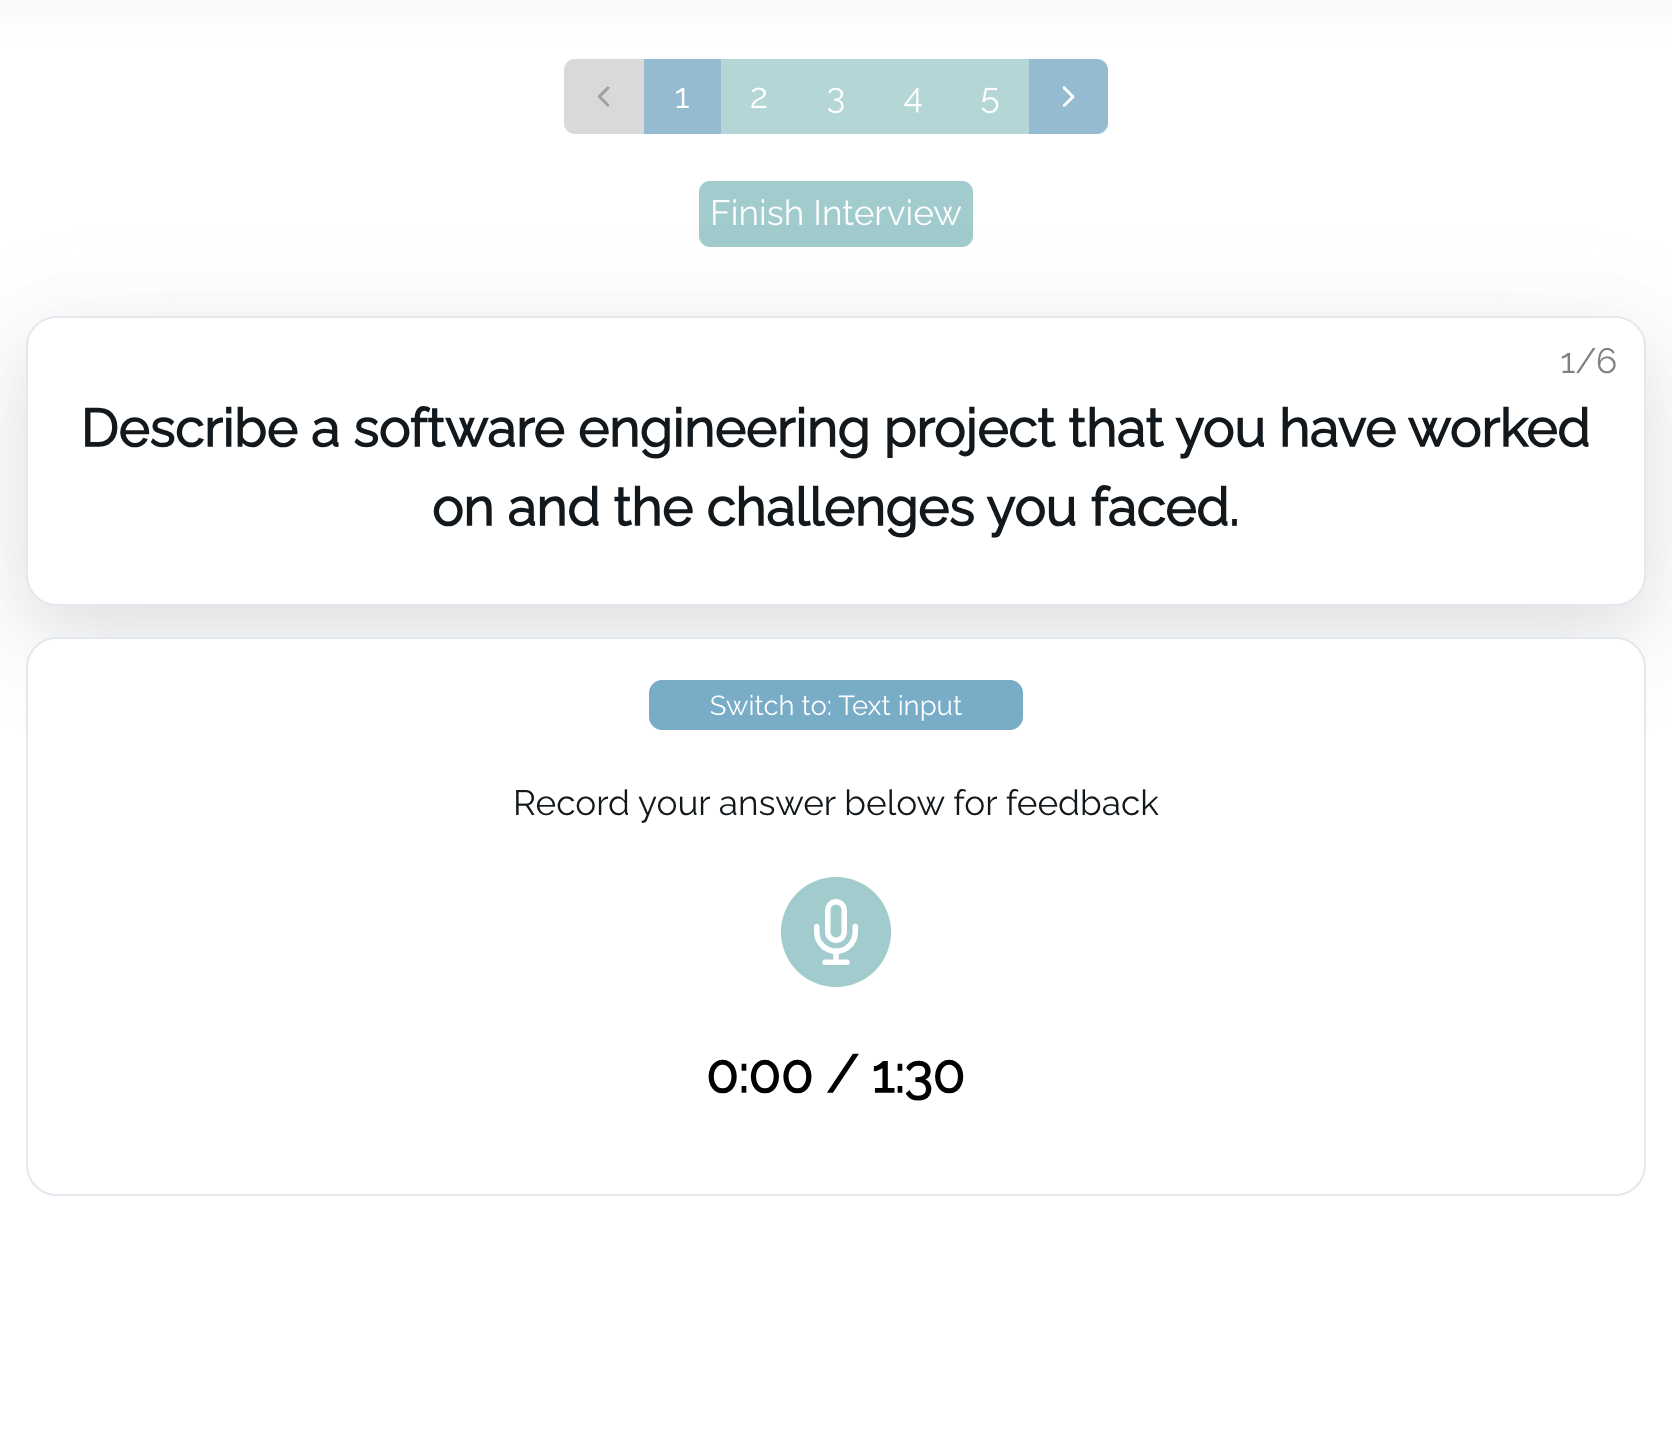Open question 2 from the pager
Image resolution: width=1672 pixels, height=1438 pixels.
click(758, 96)
